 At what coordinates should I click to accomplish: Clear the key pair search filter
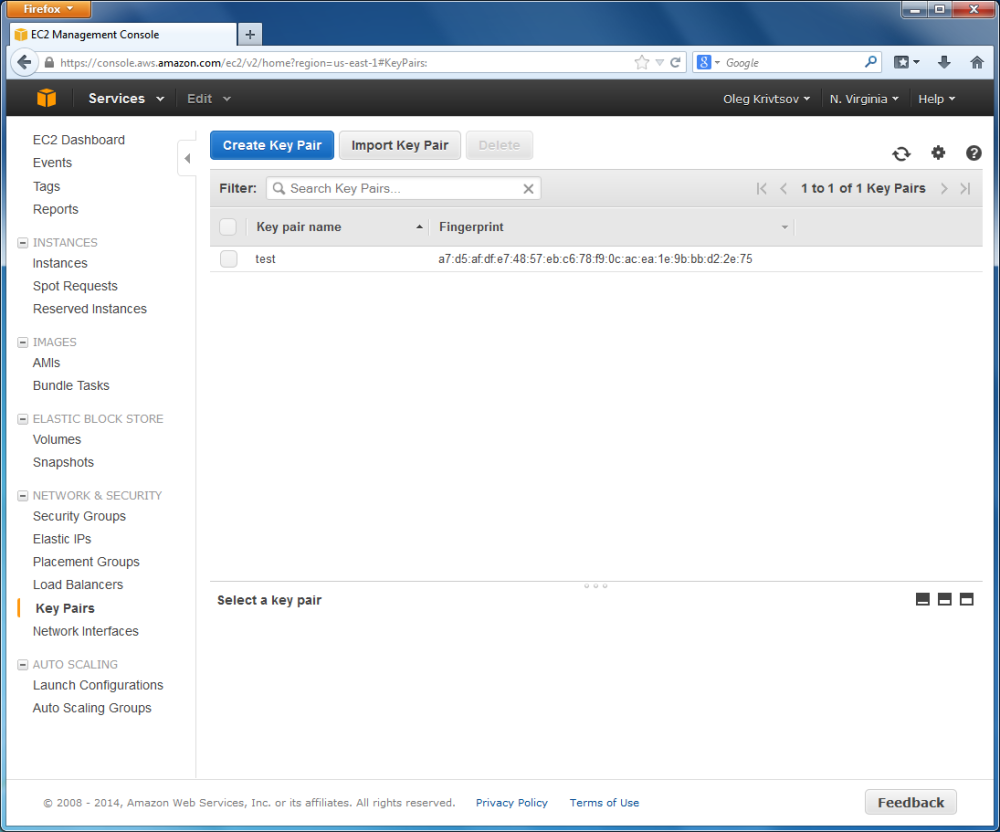528,189
